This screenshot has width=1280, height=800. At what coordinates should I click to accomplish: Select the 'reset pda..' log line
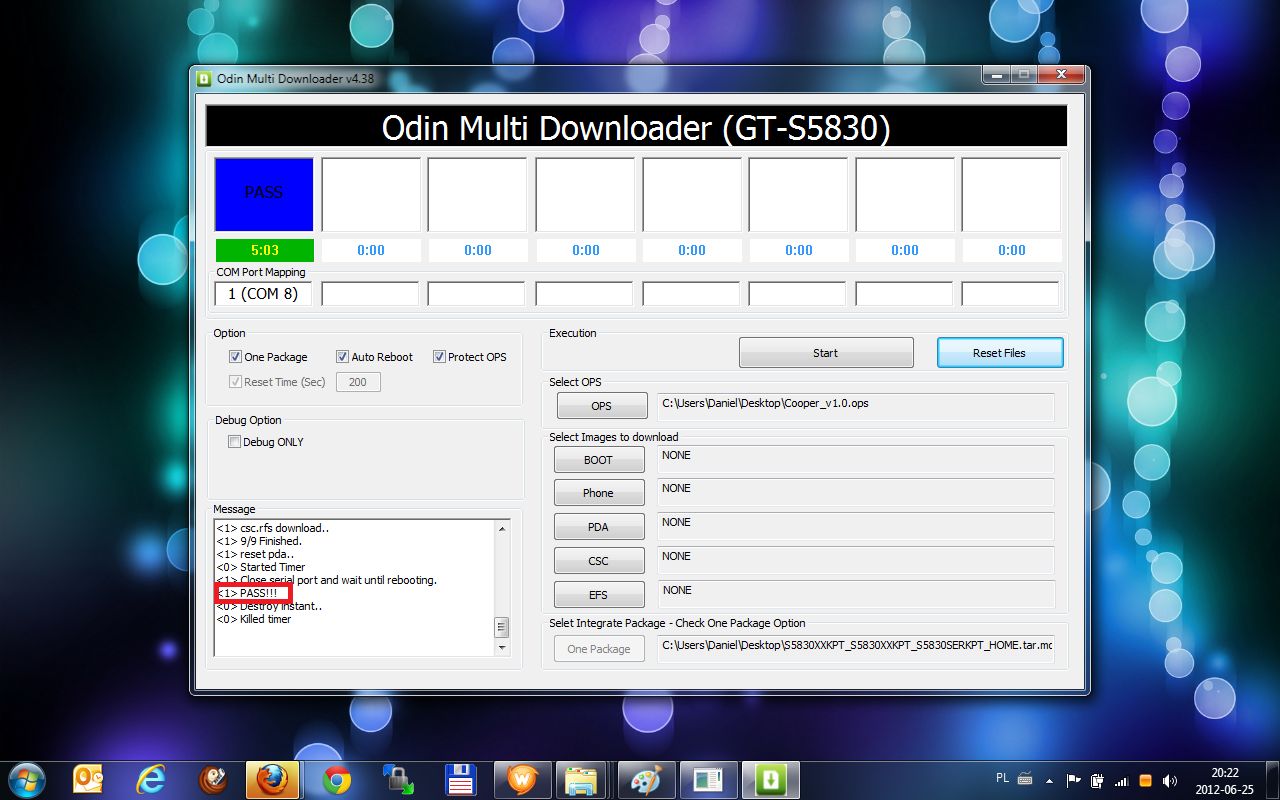pos(255,554)
